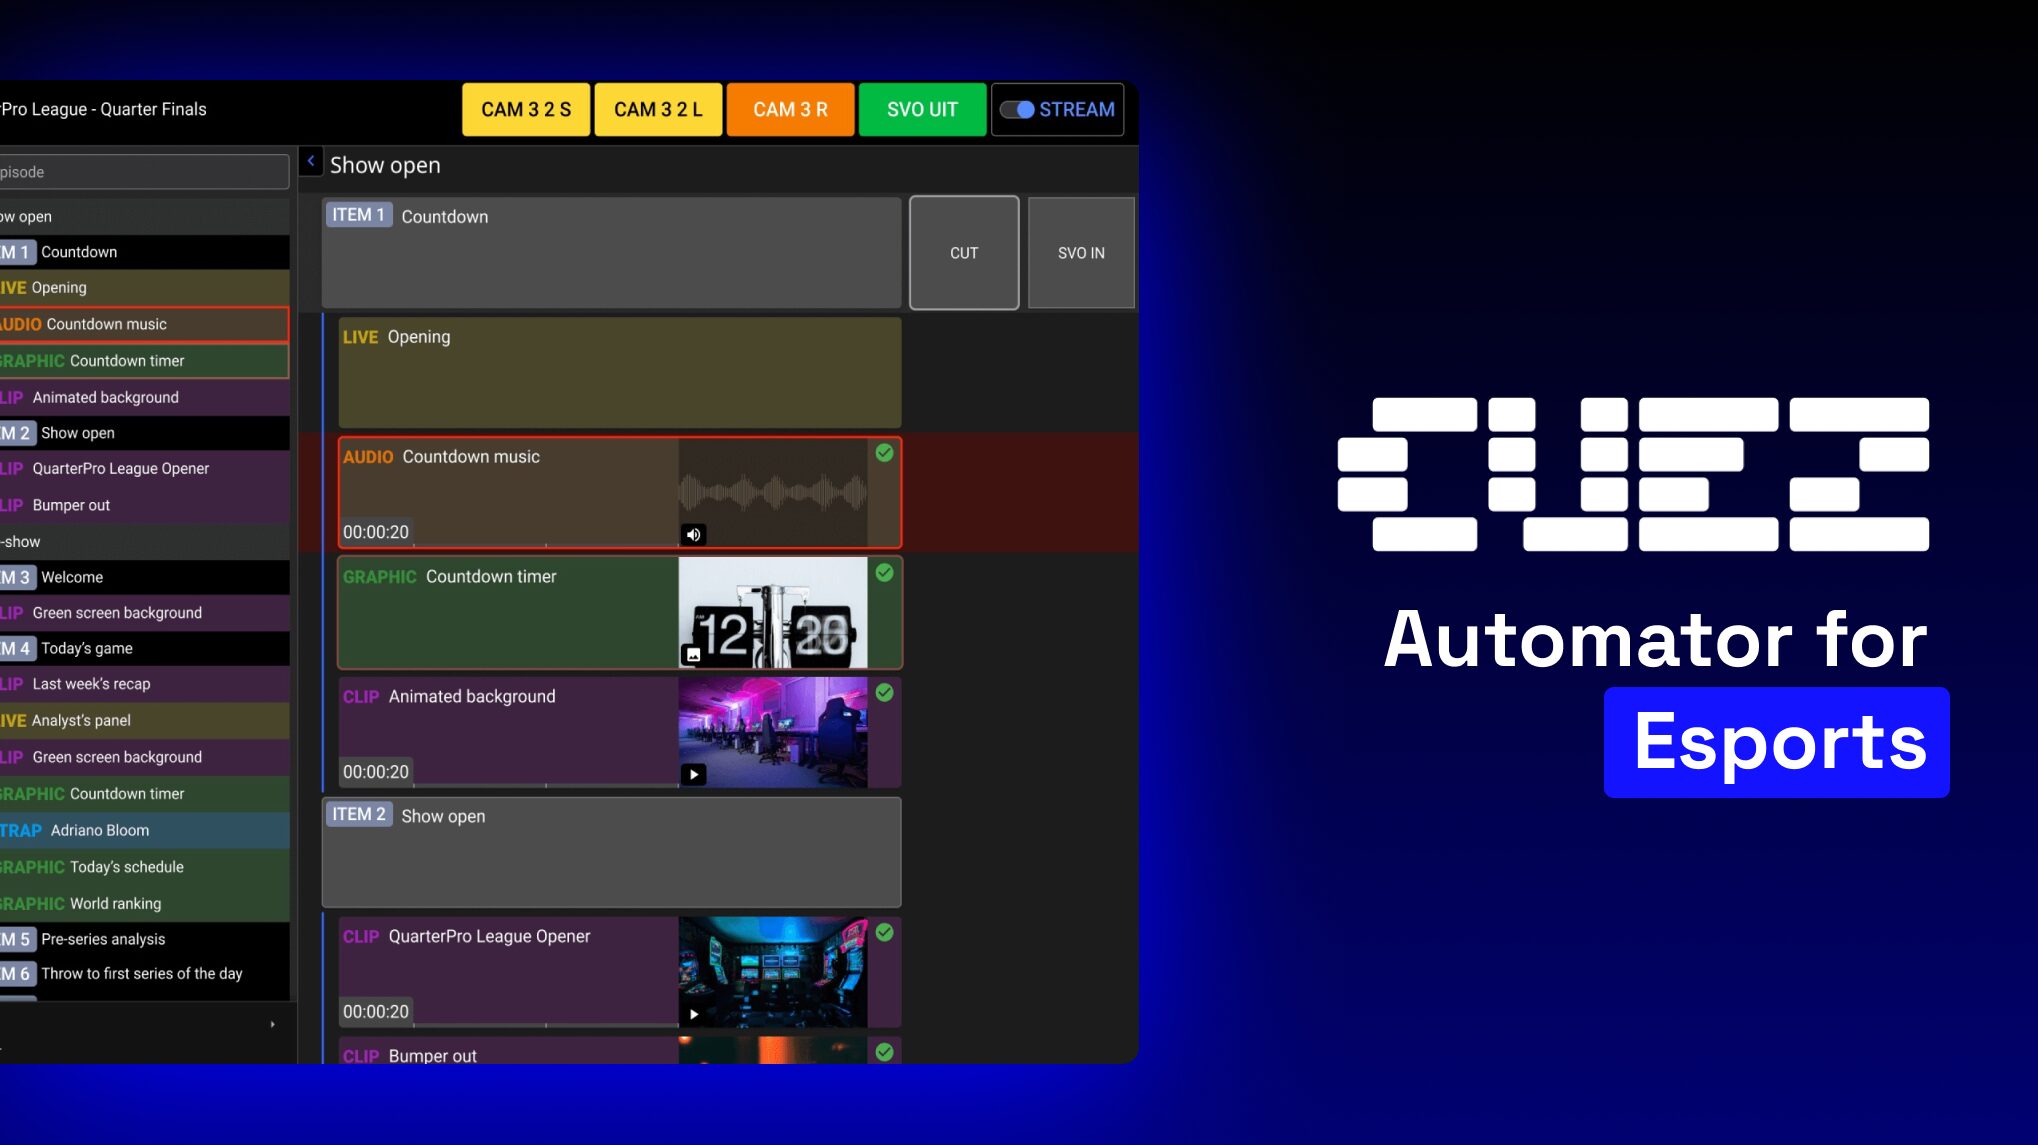Click green check on Animated background clip
Viewport: 2038px width, 1145px height.
tap(885, 693)
